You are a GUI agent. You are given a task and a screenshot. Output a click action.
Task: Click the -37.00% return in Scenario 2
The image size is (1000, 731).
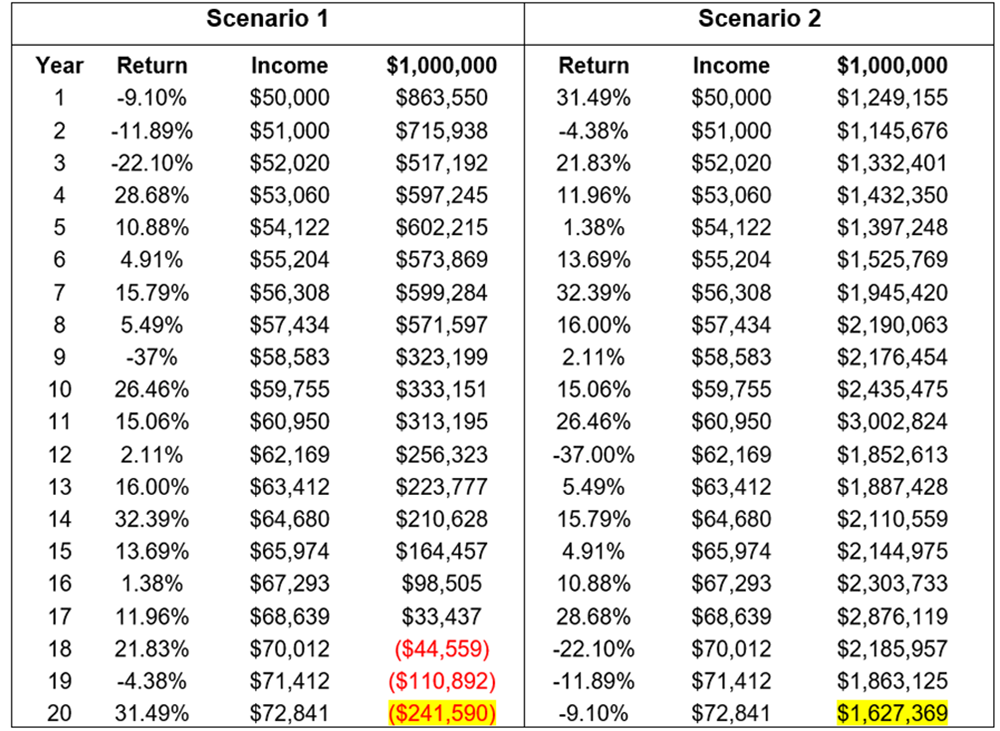coord(594,455)
